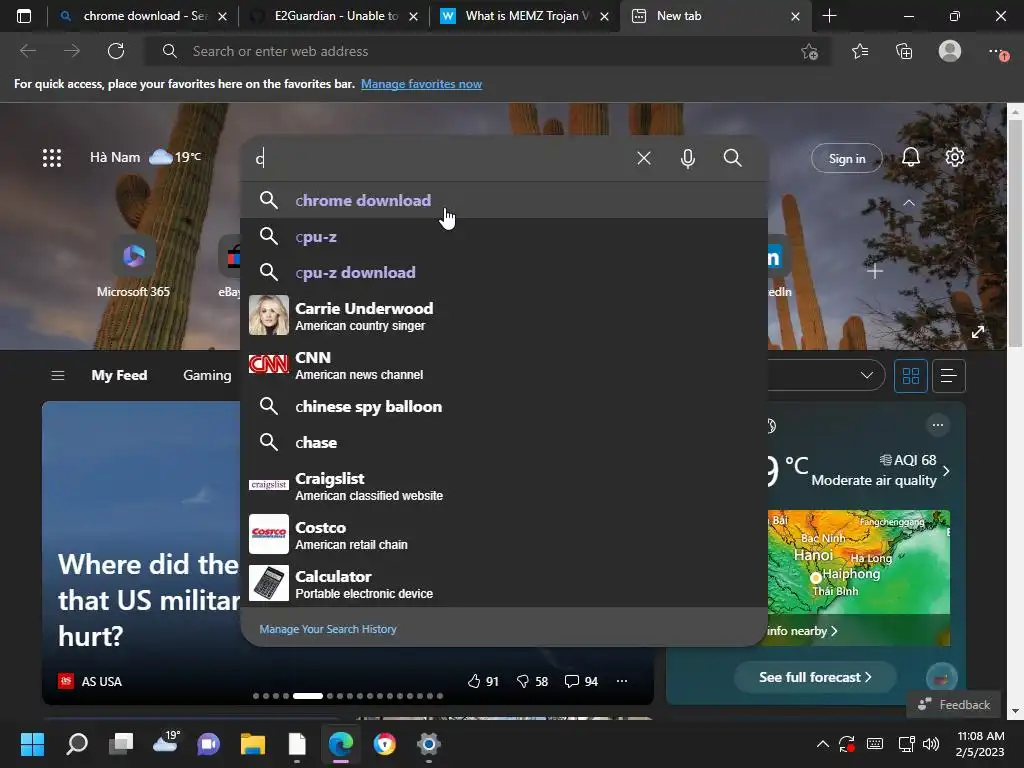Open the Brave browser taskbar icon

(x=385, y=744)
